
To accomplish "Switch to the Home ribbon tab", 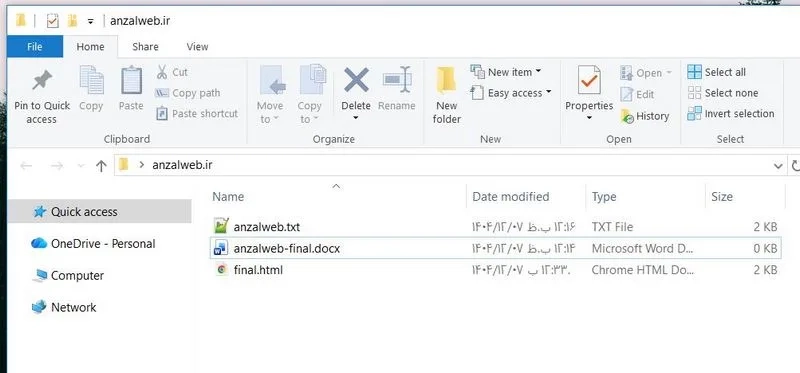I will [x=90, y=46].
